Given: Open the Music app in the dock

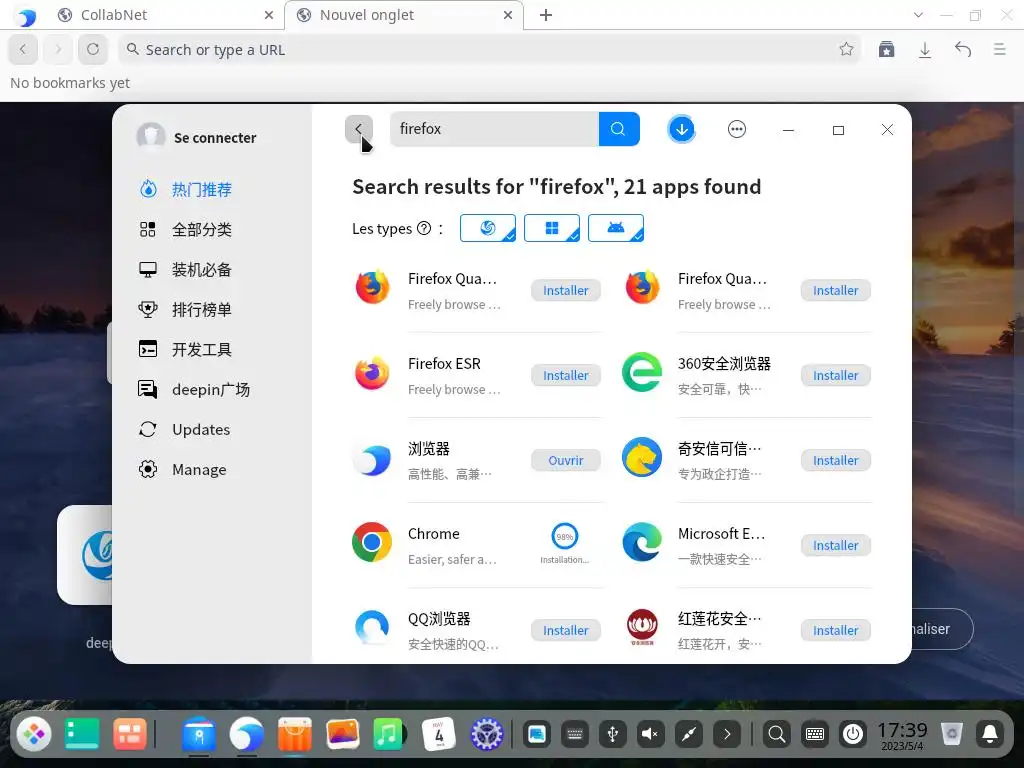Looking at the screenshot, I should pyautogui.click(x=389, y=735).
